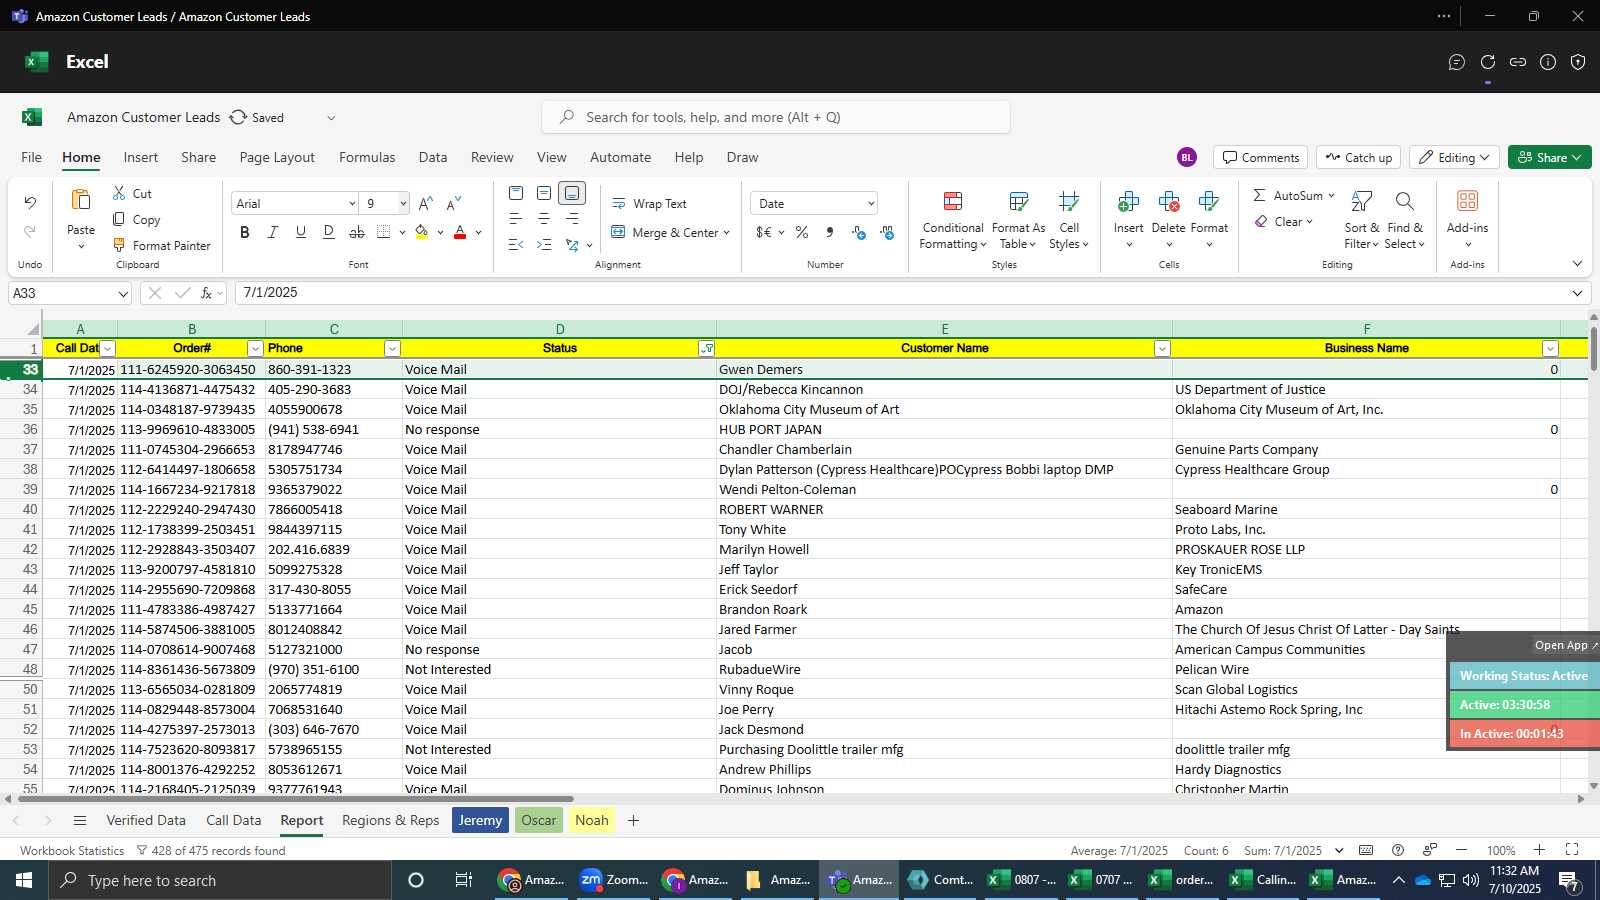Click the Copy icon
This screenshot has height=900, width=1600.
pos(119,219)
